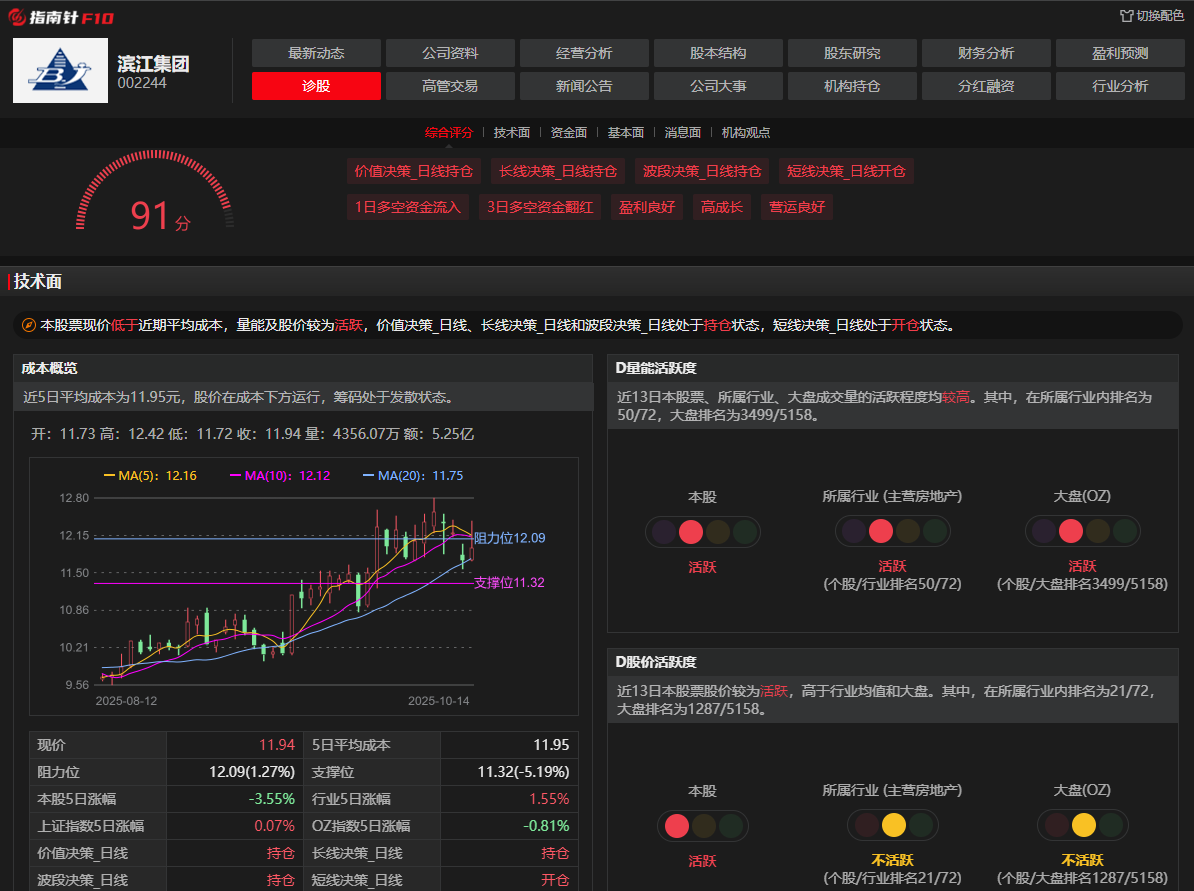1194x891 pixels.
Task: Click the 大盘(OZ) price activity yellow light
Action: coord(1084,825)
